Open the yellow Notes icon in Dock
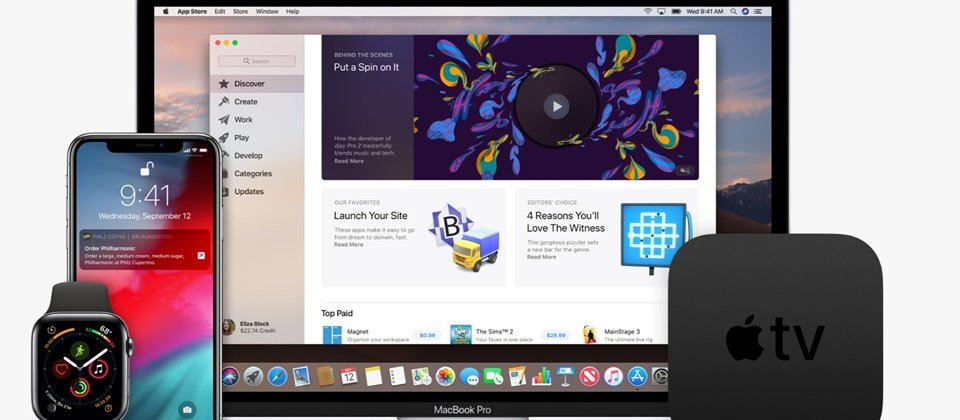This screenshot has height=420, width=960. tap(373, 376)
